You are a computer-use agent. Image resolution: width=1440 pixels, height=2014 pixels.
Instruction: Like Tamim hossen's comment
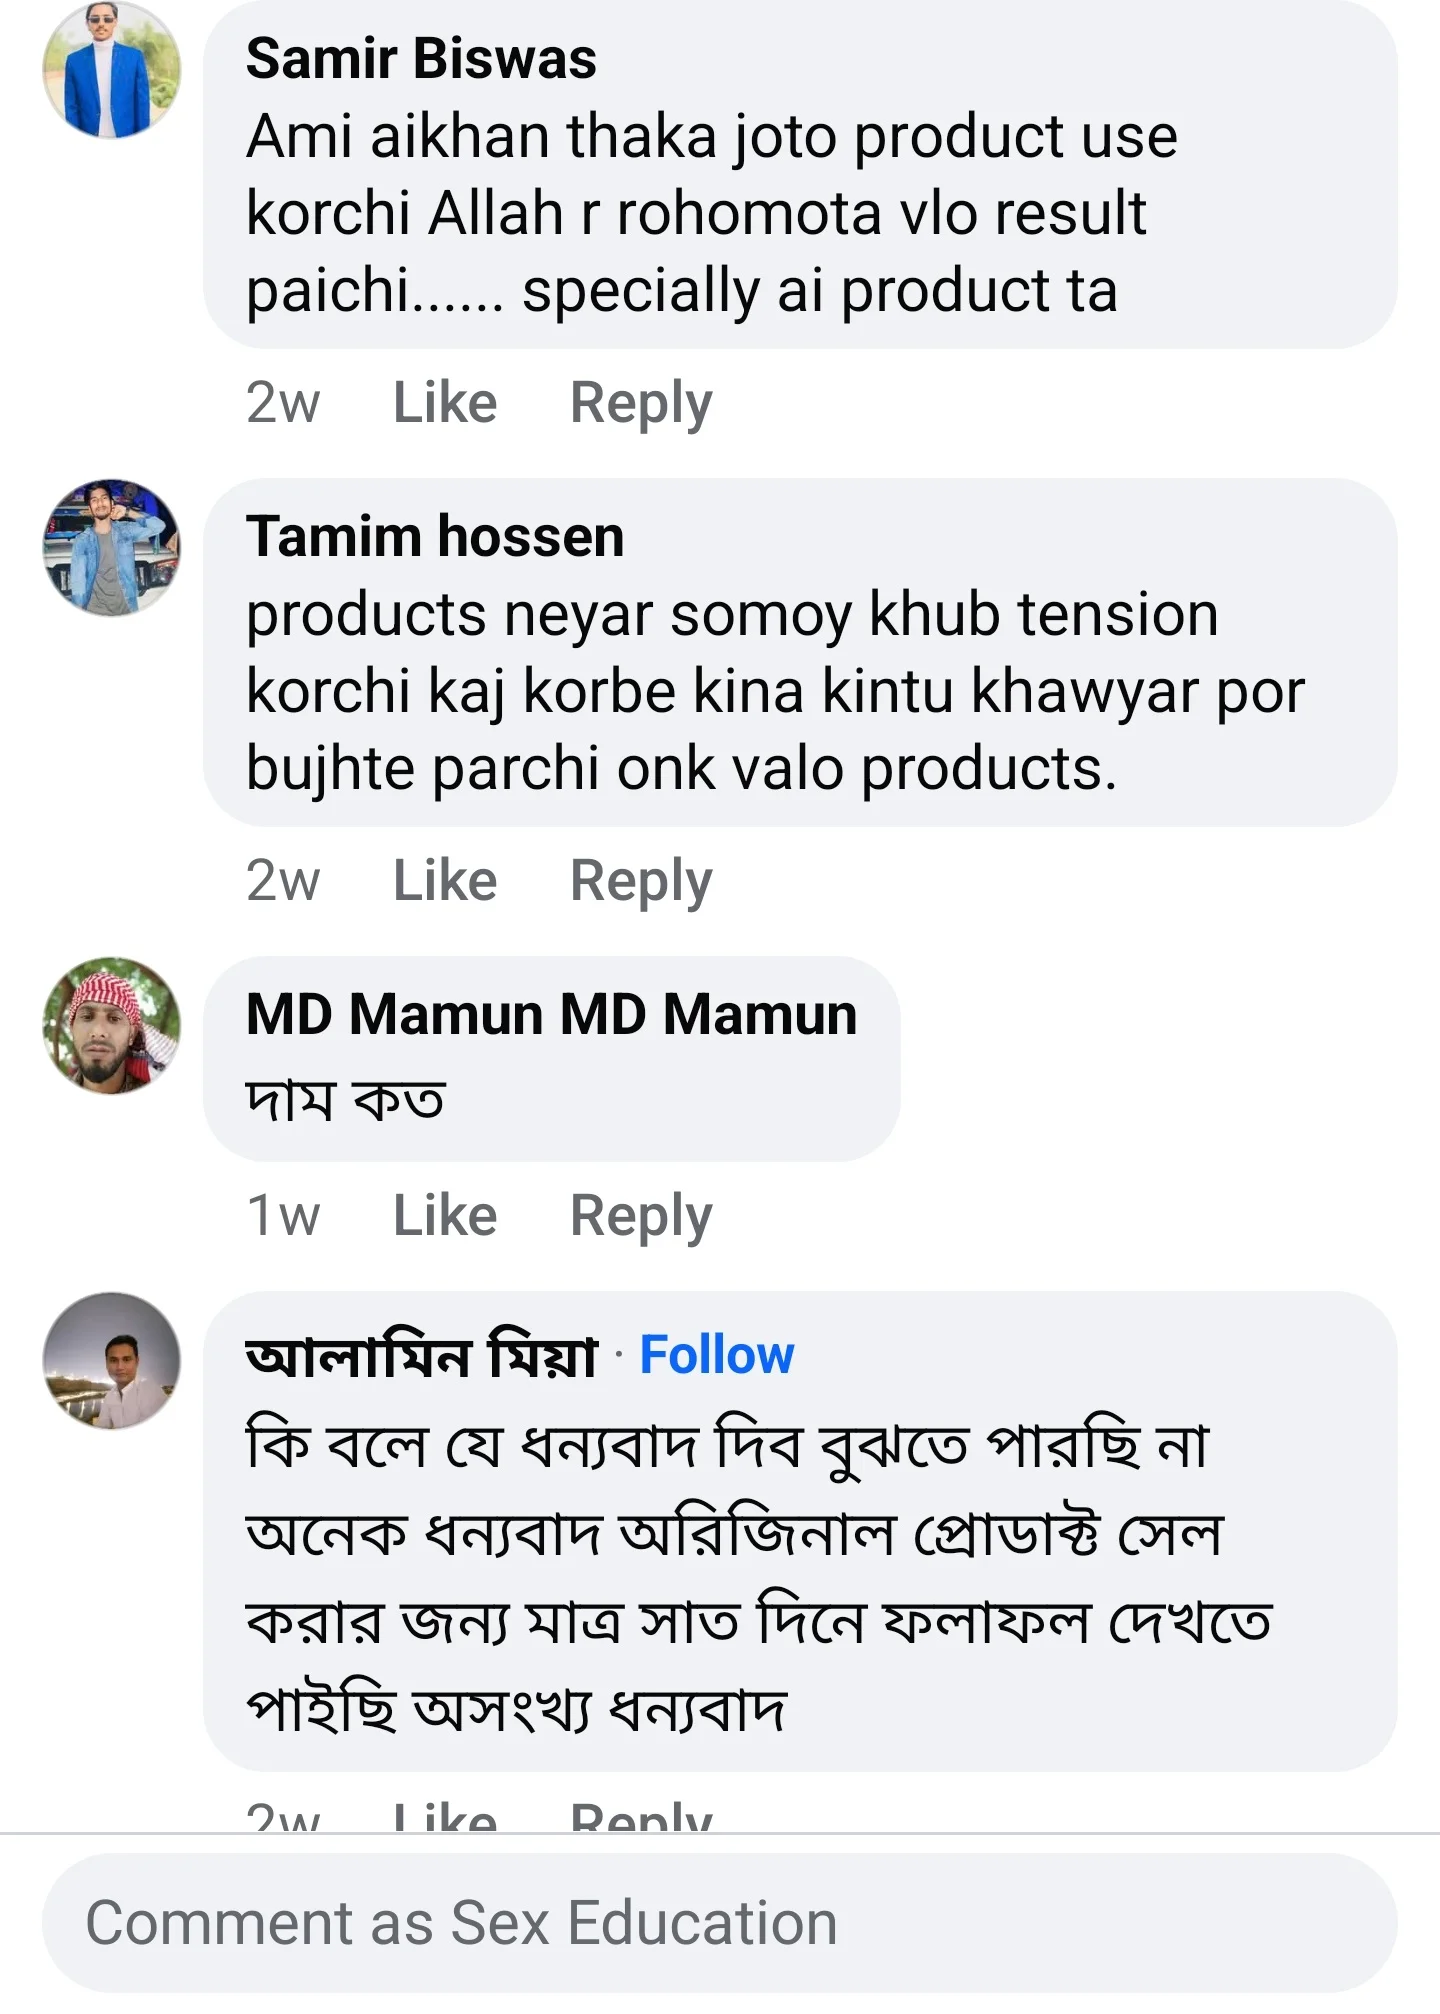[x=443, y=879]
